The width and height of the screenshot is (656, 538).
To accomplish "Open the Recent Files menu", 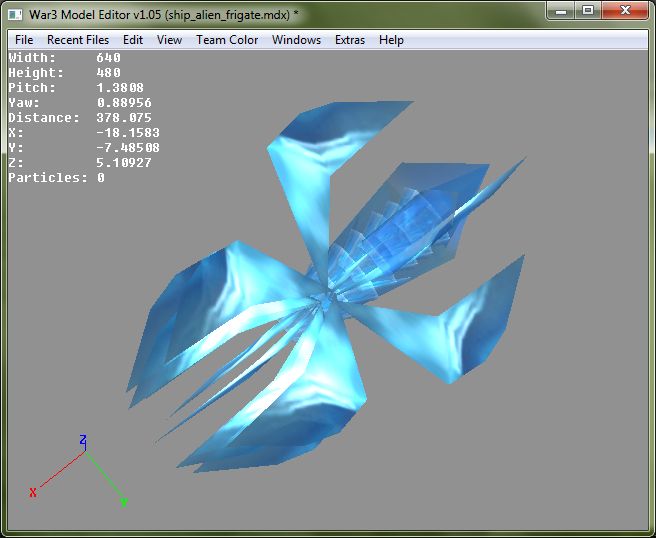I will (x=78, y=40).
